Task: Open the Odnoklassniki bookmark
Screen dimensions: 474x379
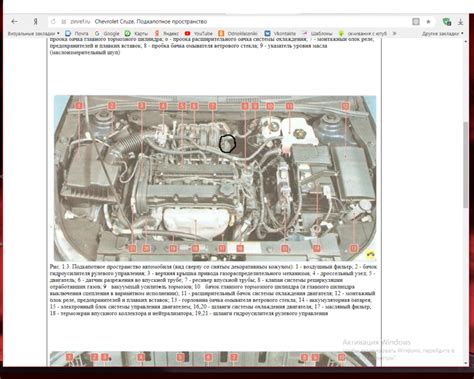Action: [x=238, y=34]
